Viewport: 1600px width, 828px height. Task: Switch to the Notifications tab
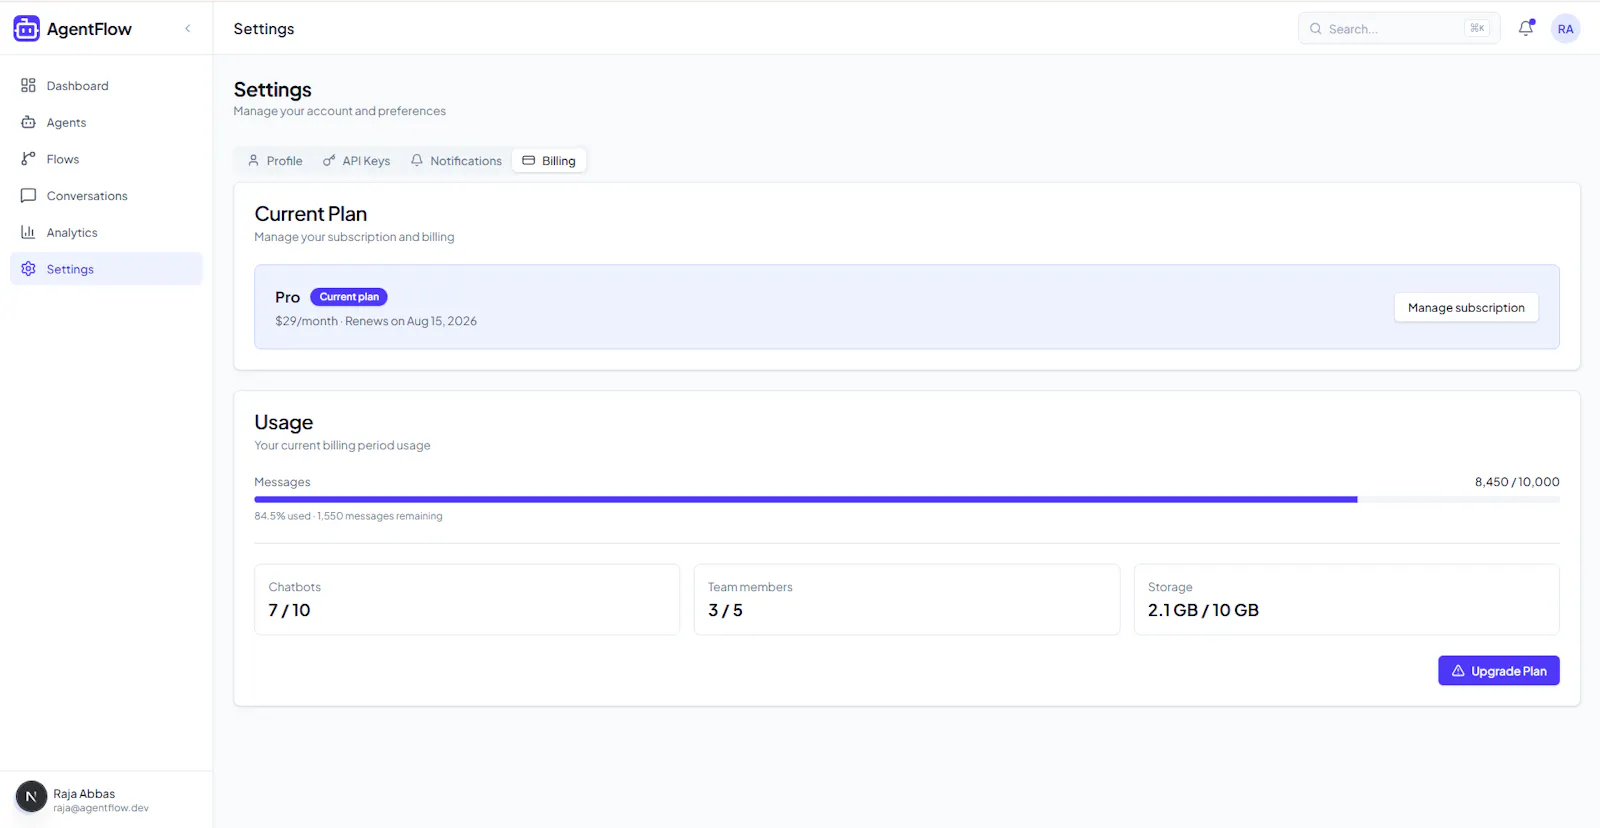click(456, 161)
